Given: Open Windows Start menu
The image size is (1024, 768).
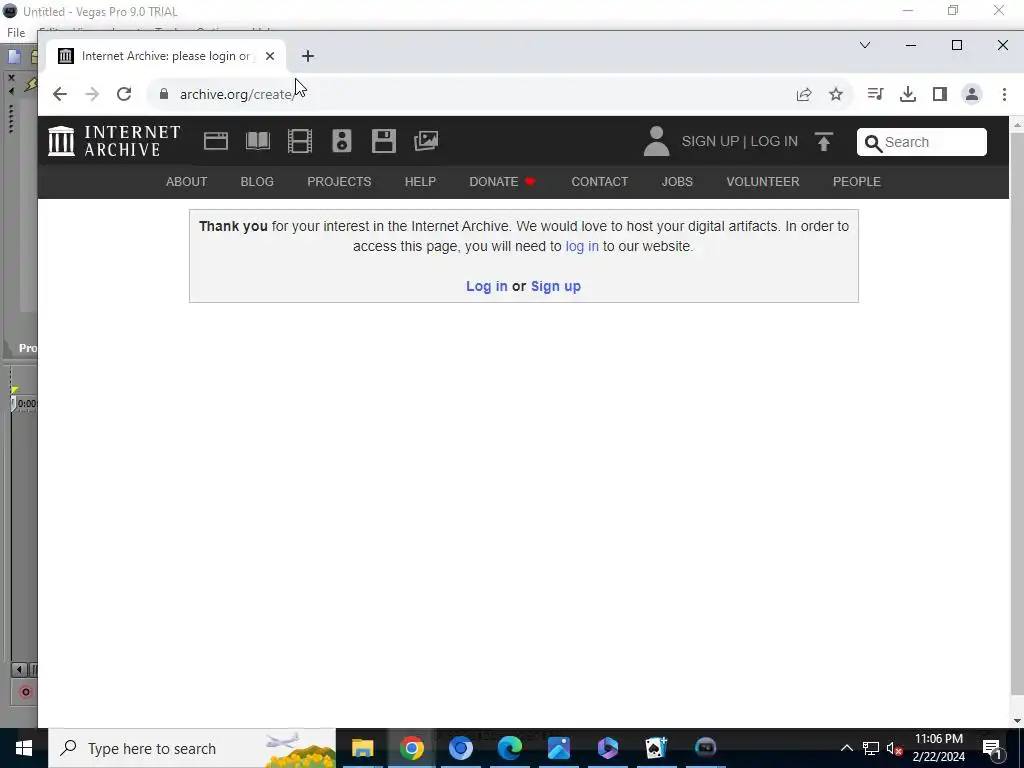Looking at the screenshot, I should [24, 748].
